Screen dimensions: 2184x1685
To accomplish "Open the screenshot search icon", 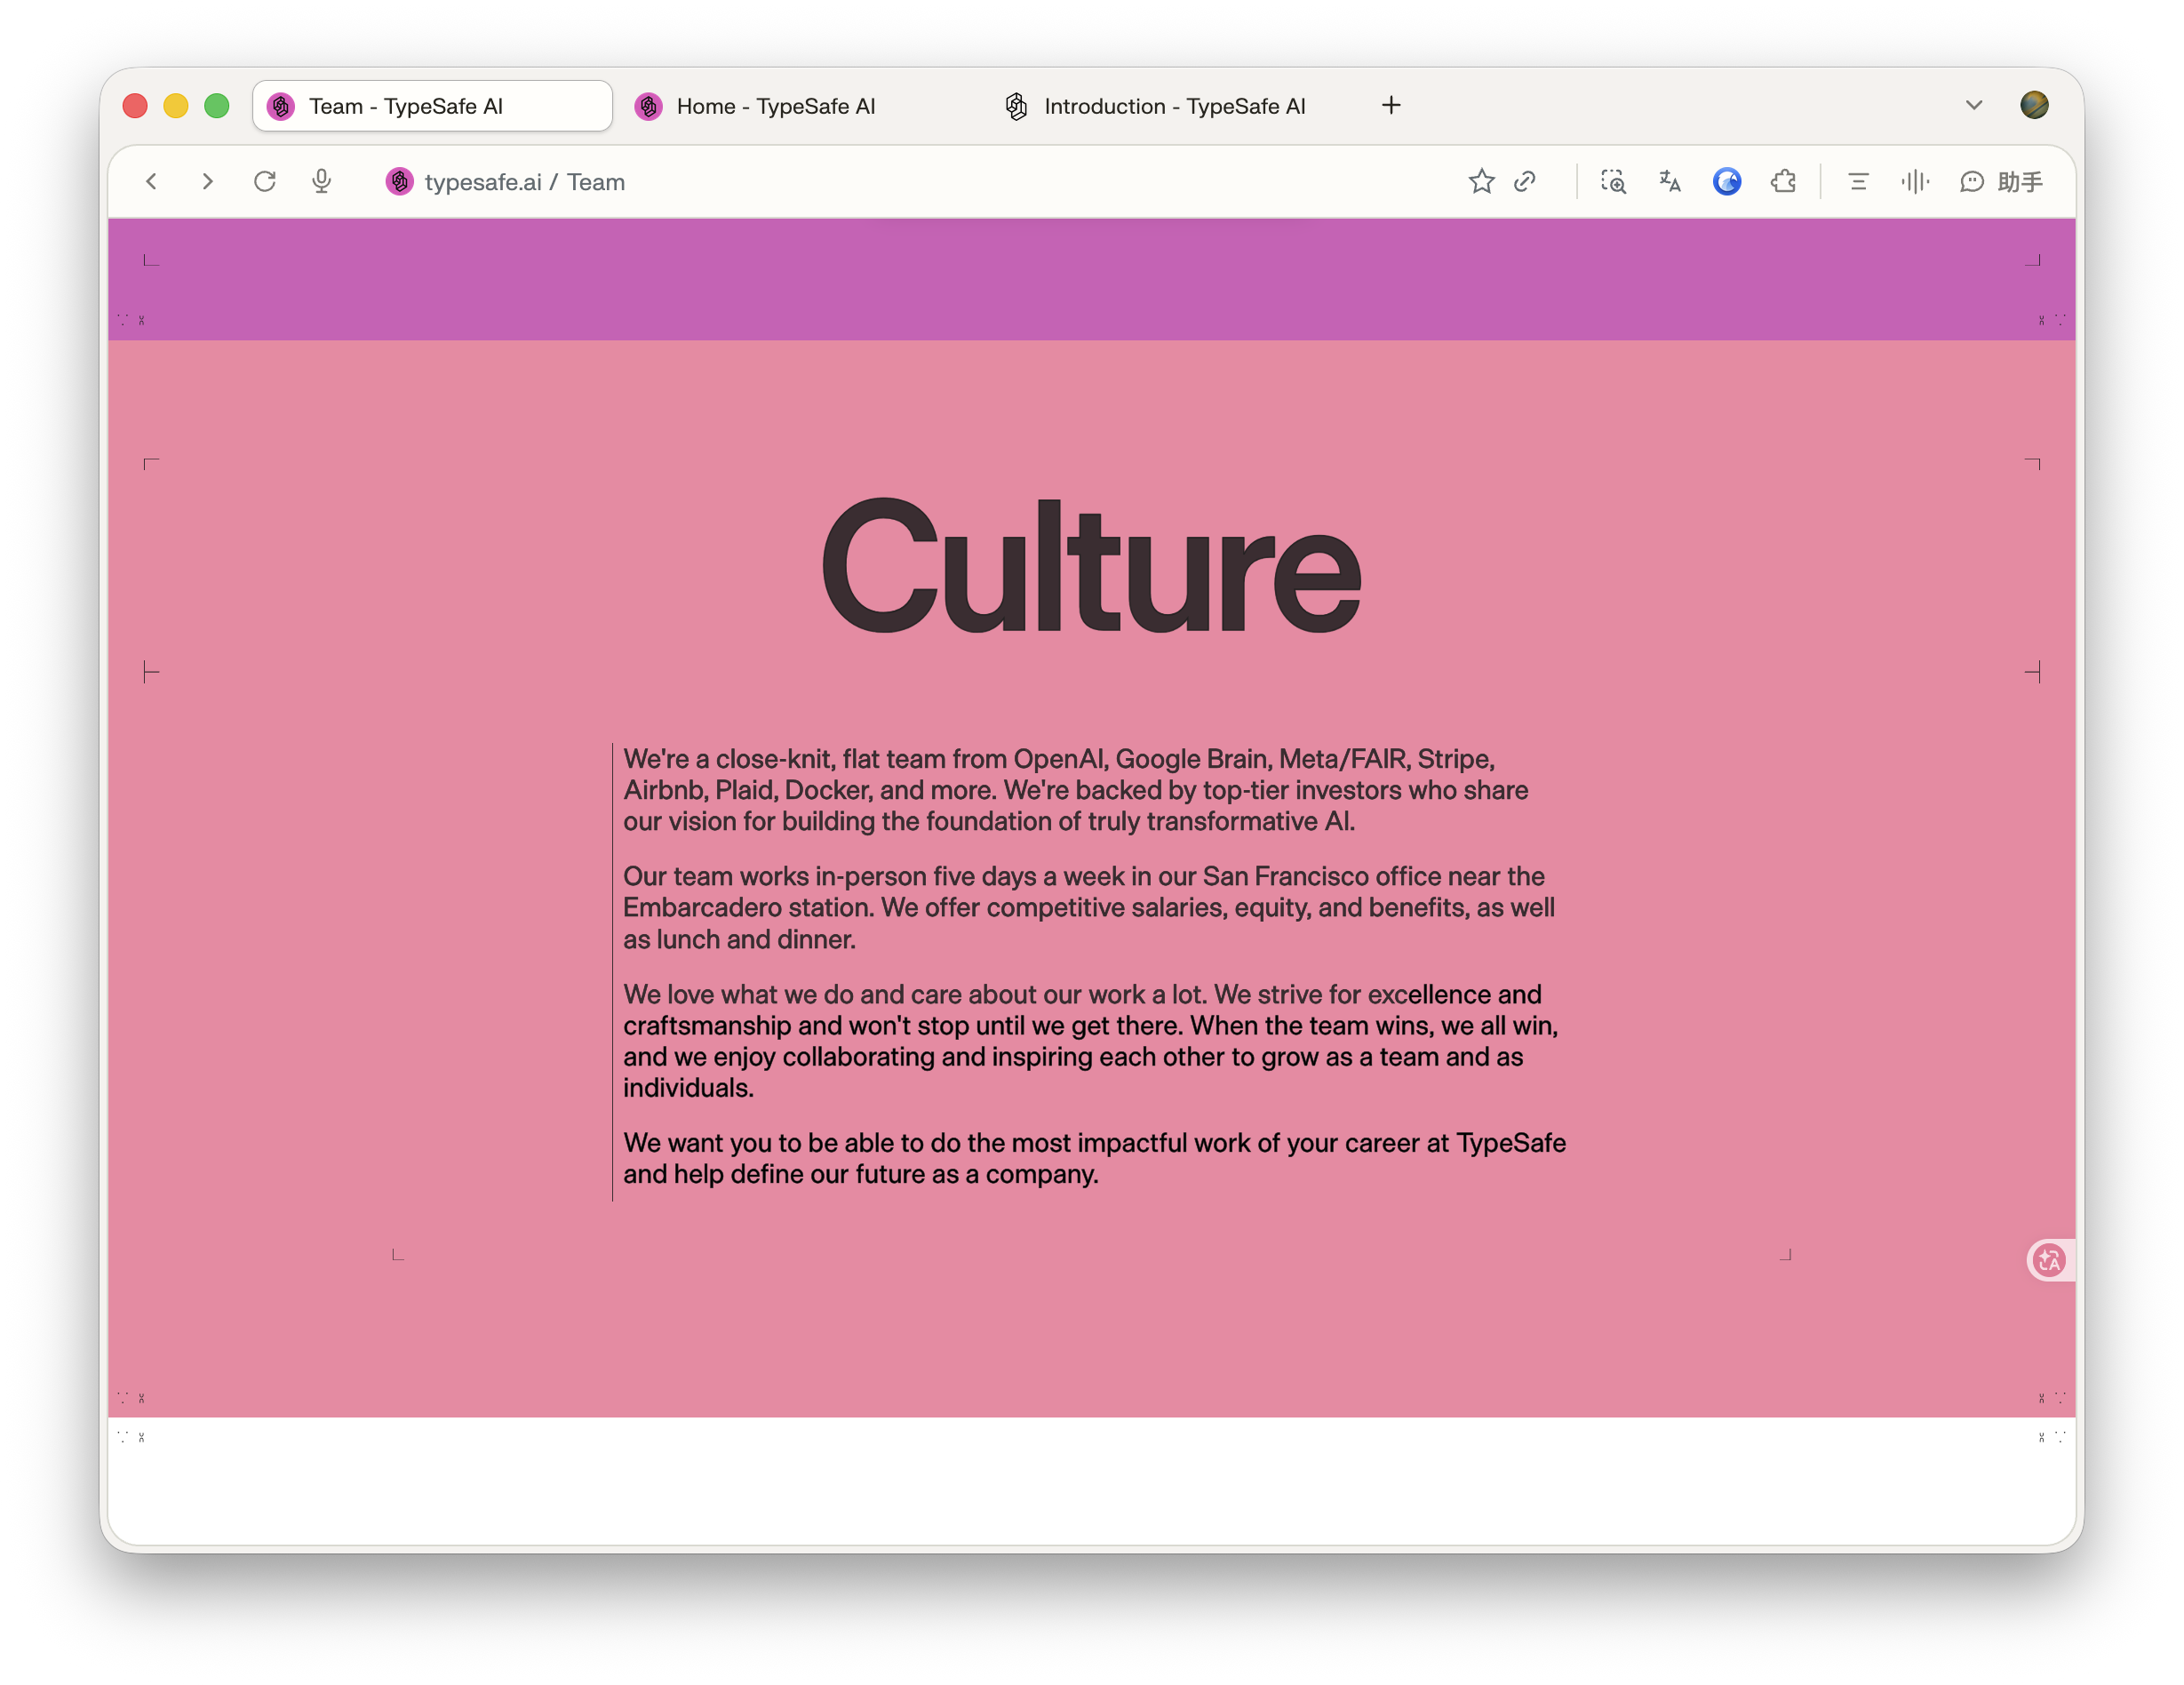I will pyautogui.click(x=1613, y=181).
